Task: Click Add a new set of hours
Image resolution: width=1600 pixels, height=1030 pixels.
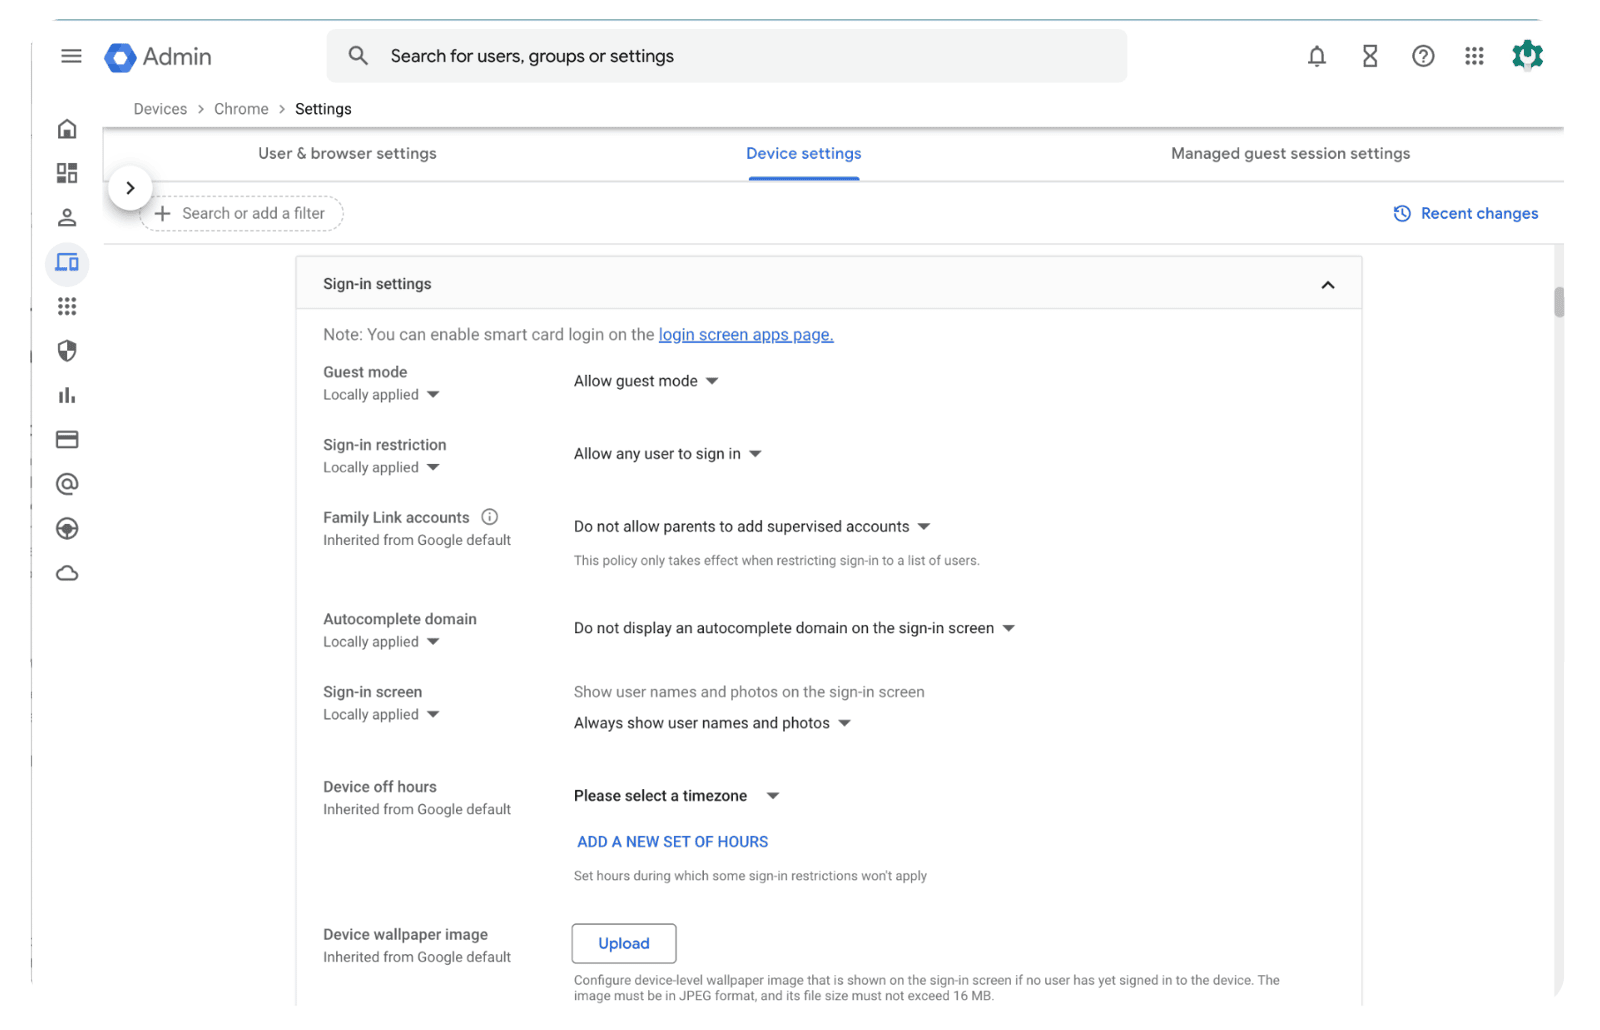Action: coord(672,842)
